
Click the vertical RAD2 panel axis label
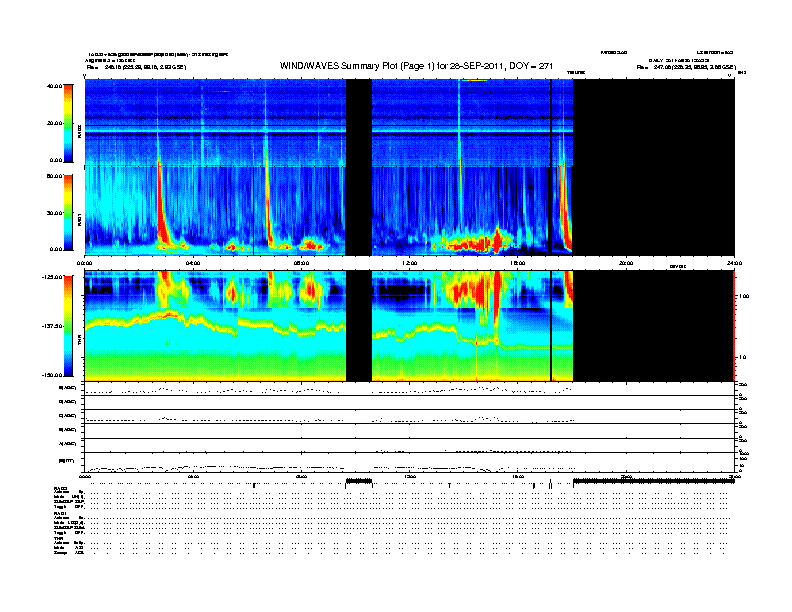[79, 131]
